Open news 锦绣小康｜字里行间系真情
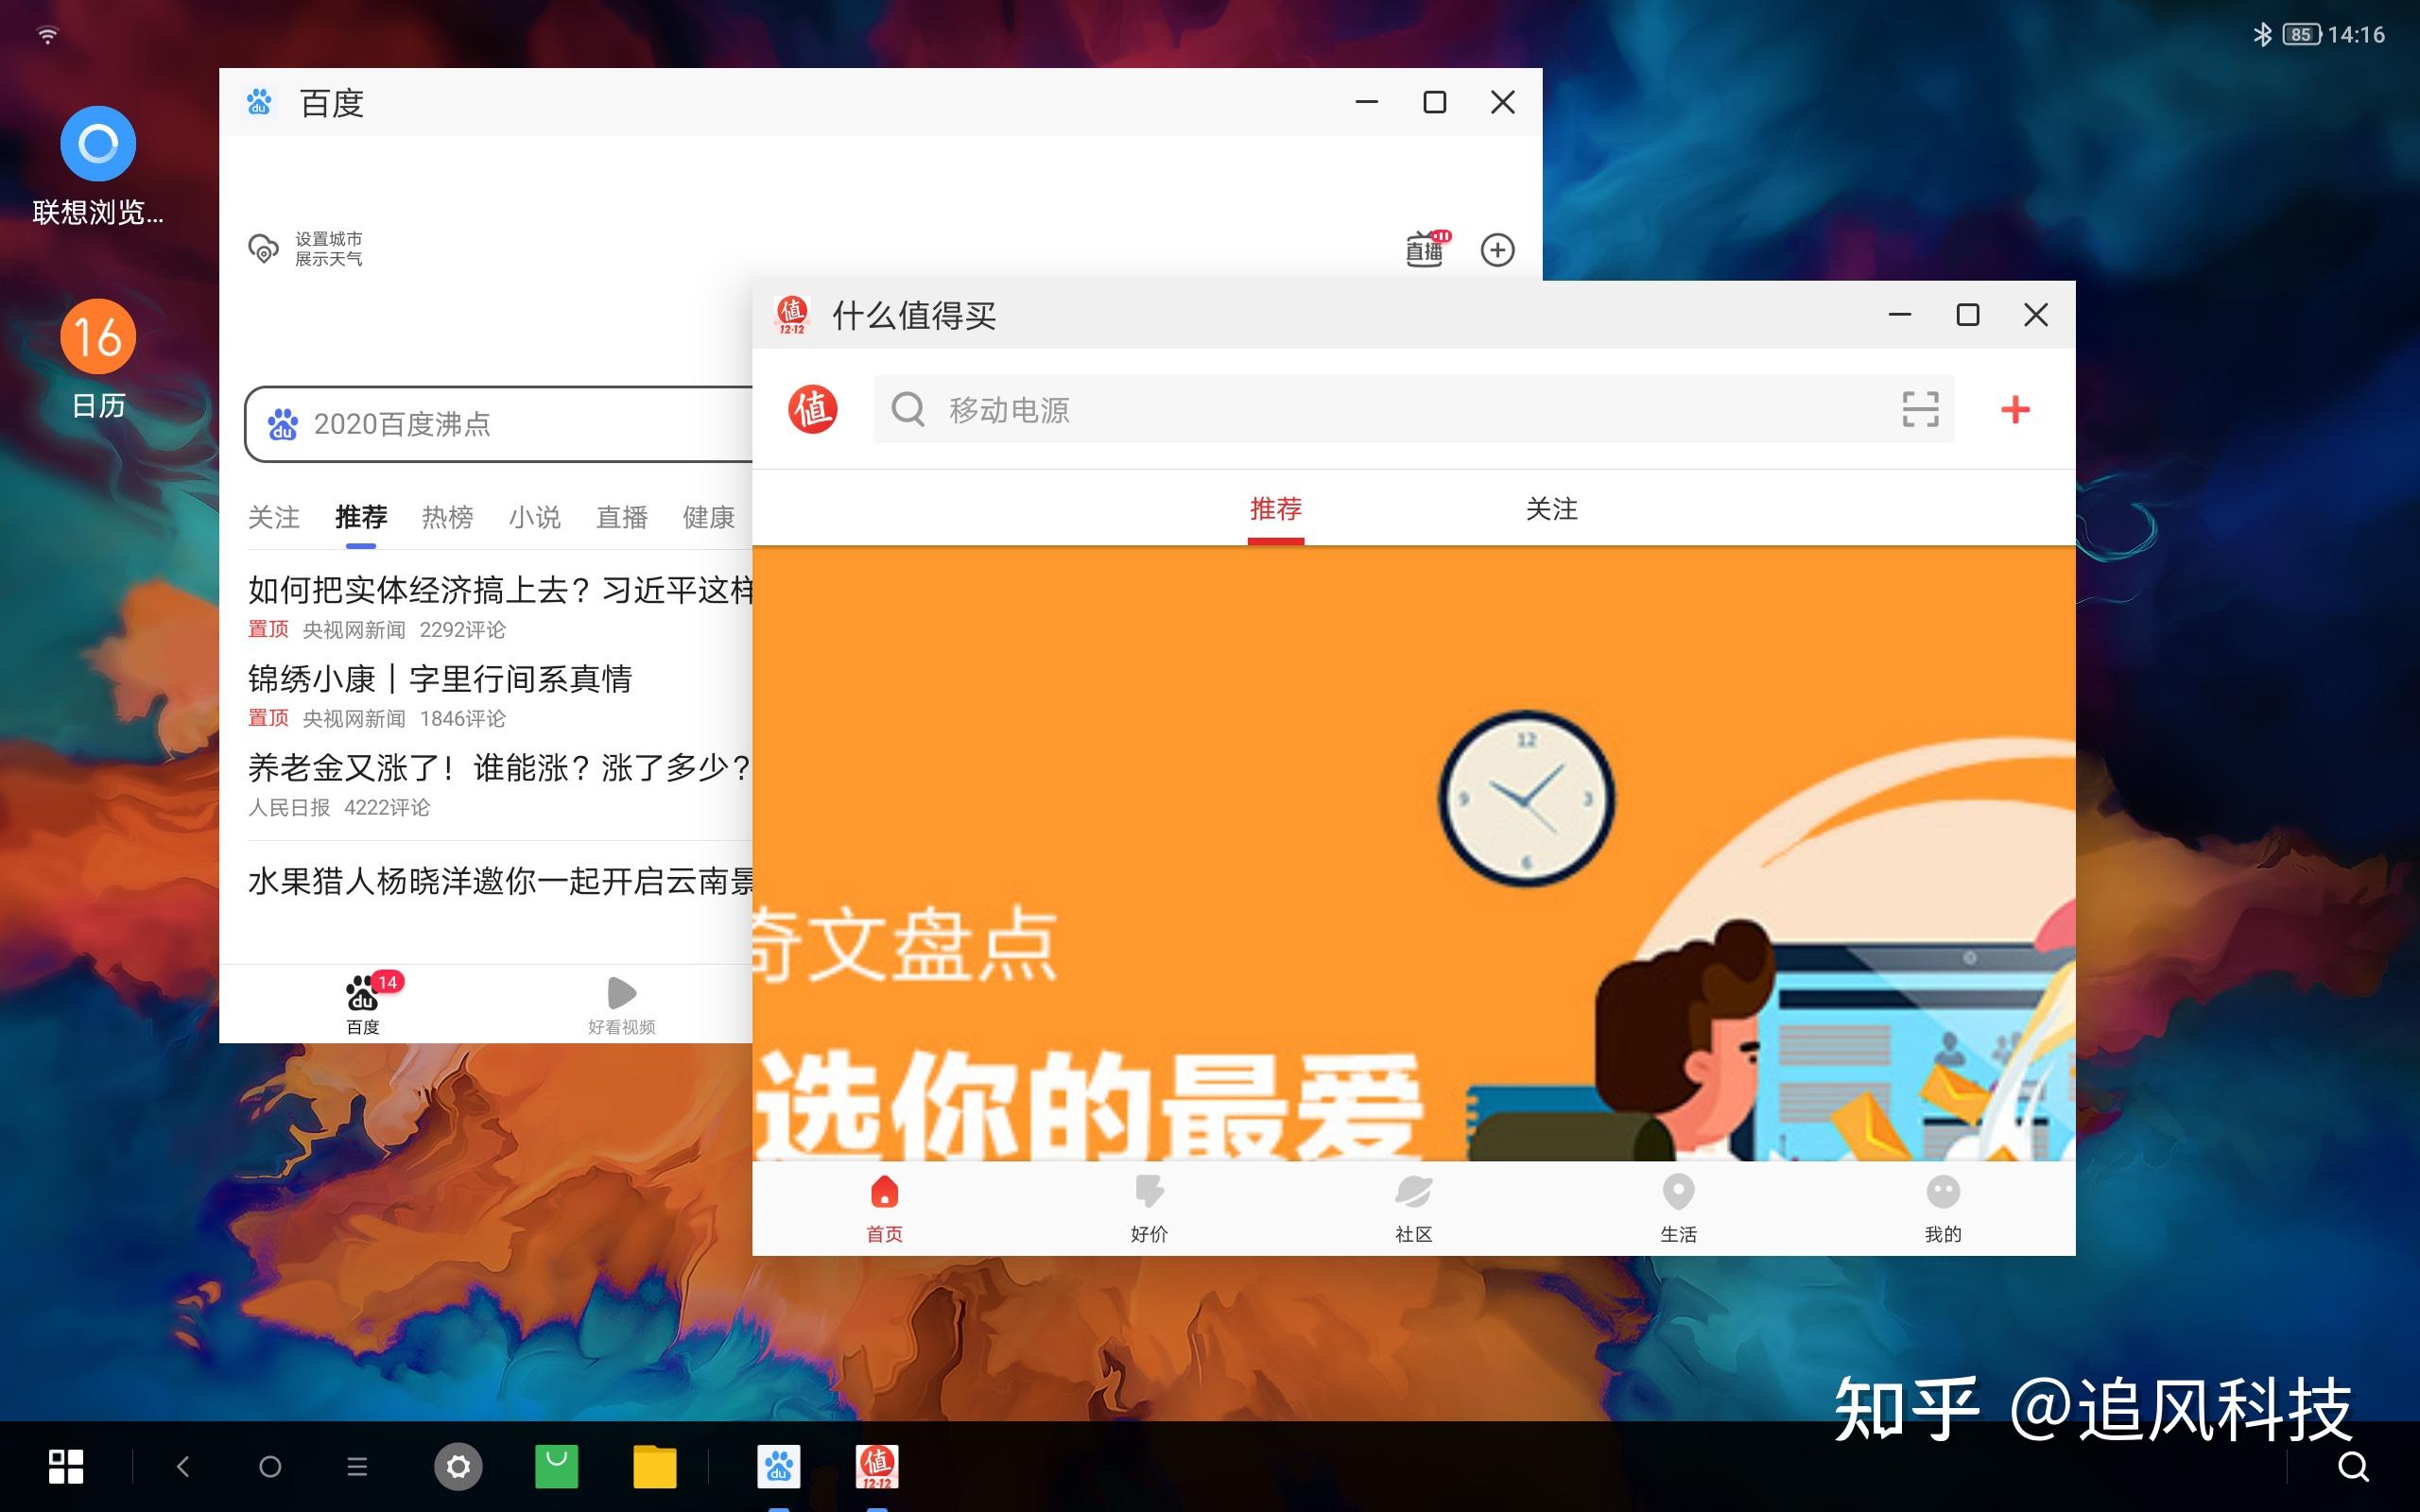2420x1512 pixels. 440,679
